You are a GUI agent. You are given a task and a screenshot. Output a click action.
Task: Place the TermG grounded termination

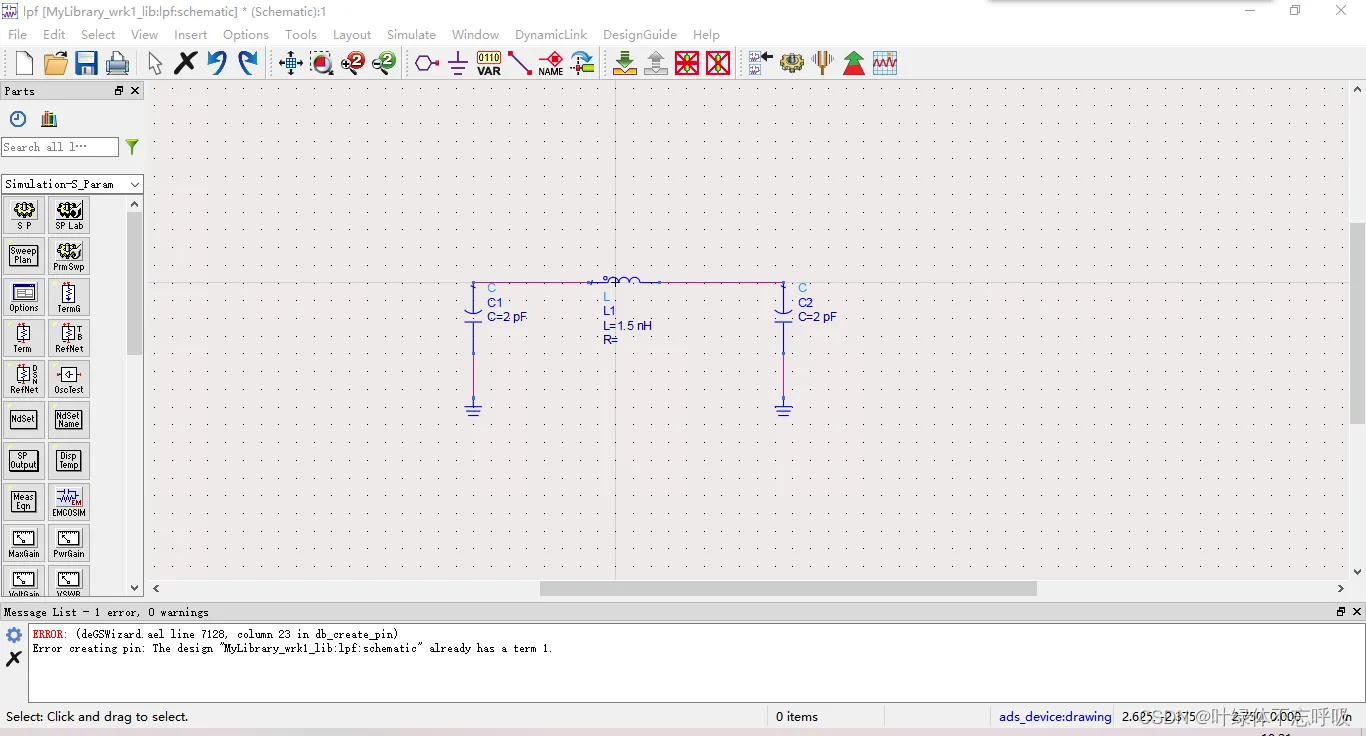coord(69,297)
